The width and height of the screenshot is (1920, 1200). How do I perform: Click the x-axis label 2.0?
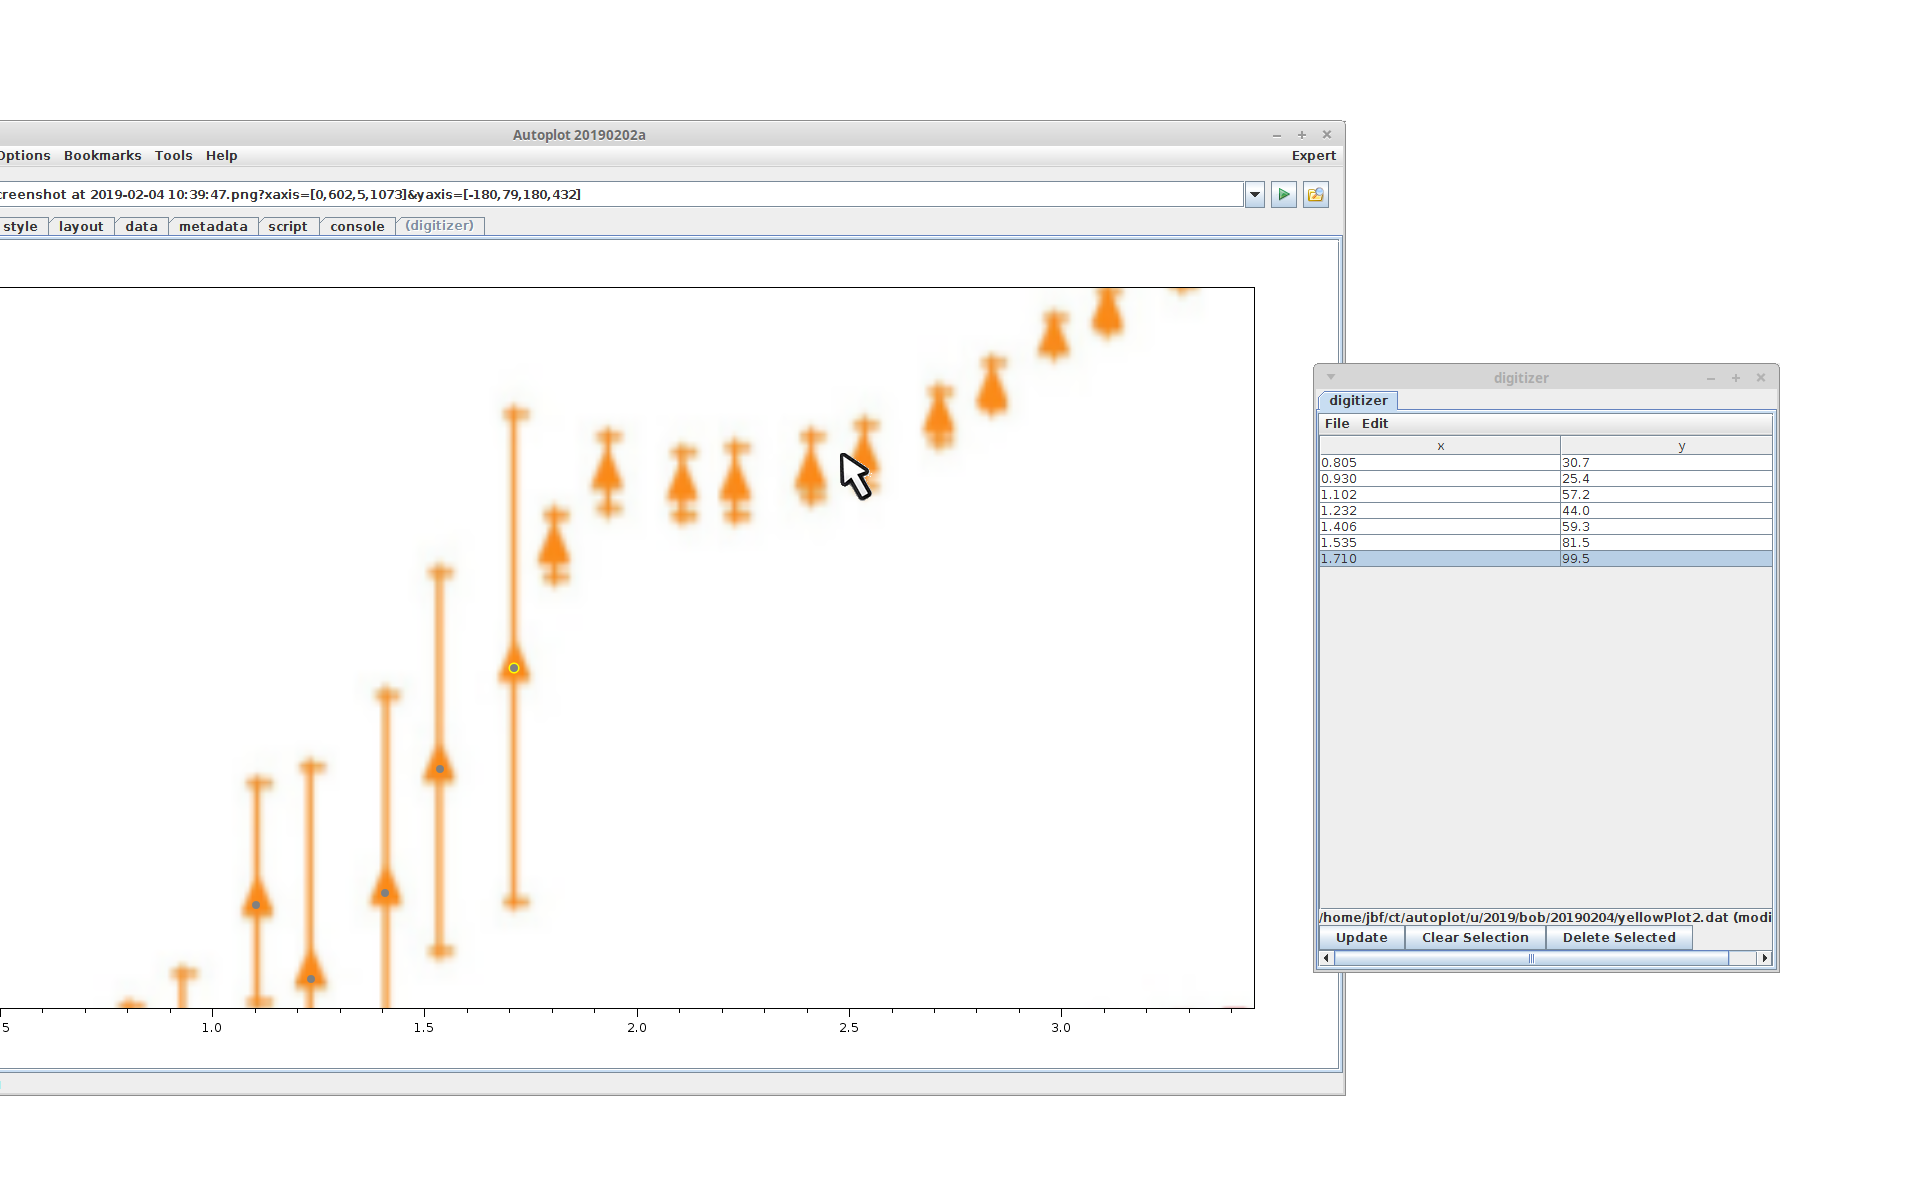click(637, 1028)
